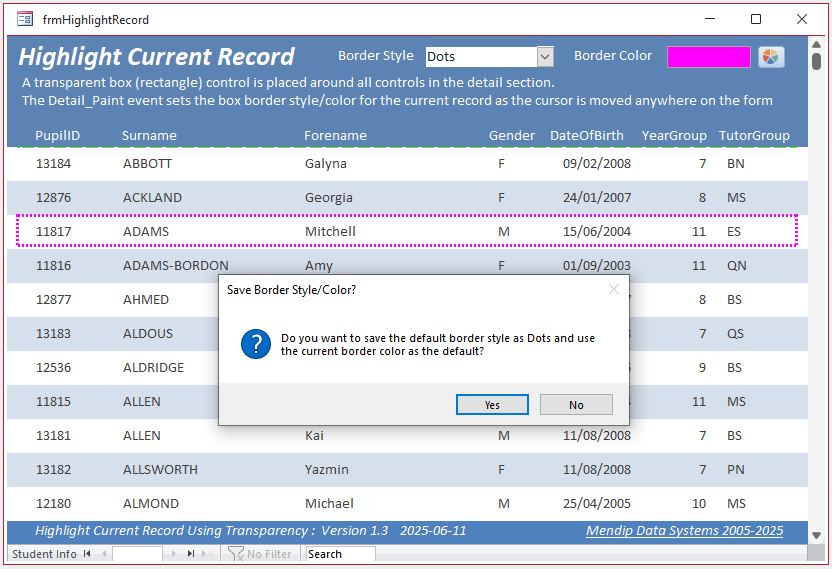Click the Border Style Dots combo box
Viewport: 832px width, 569px height.
[489, 57]
